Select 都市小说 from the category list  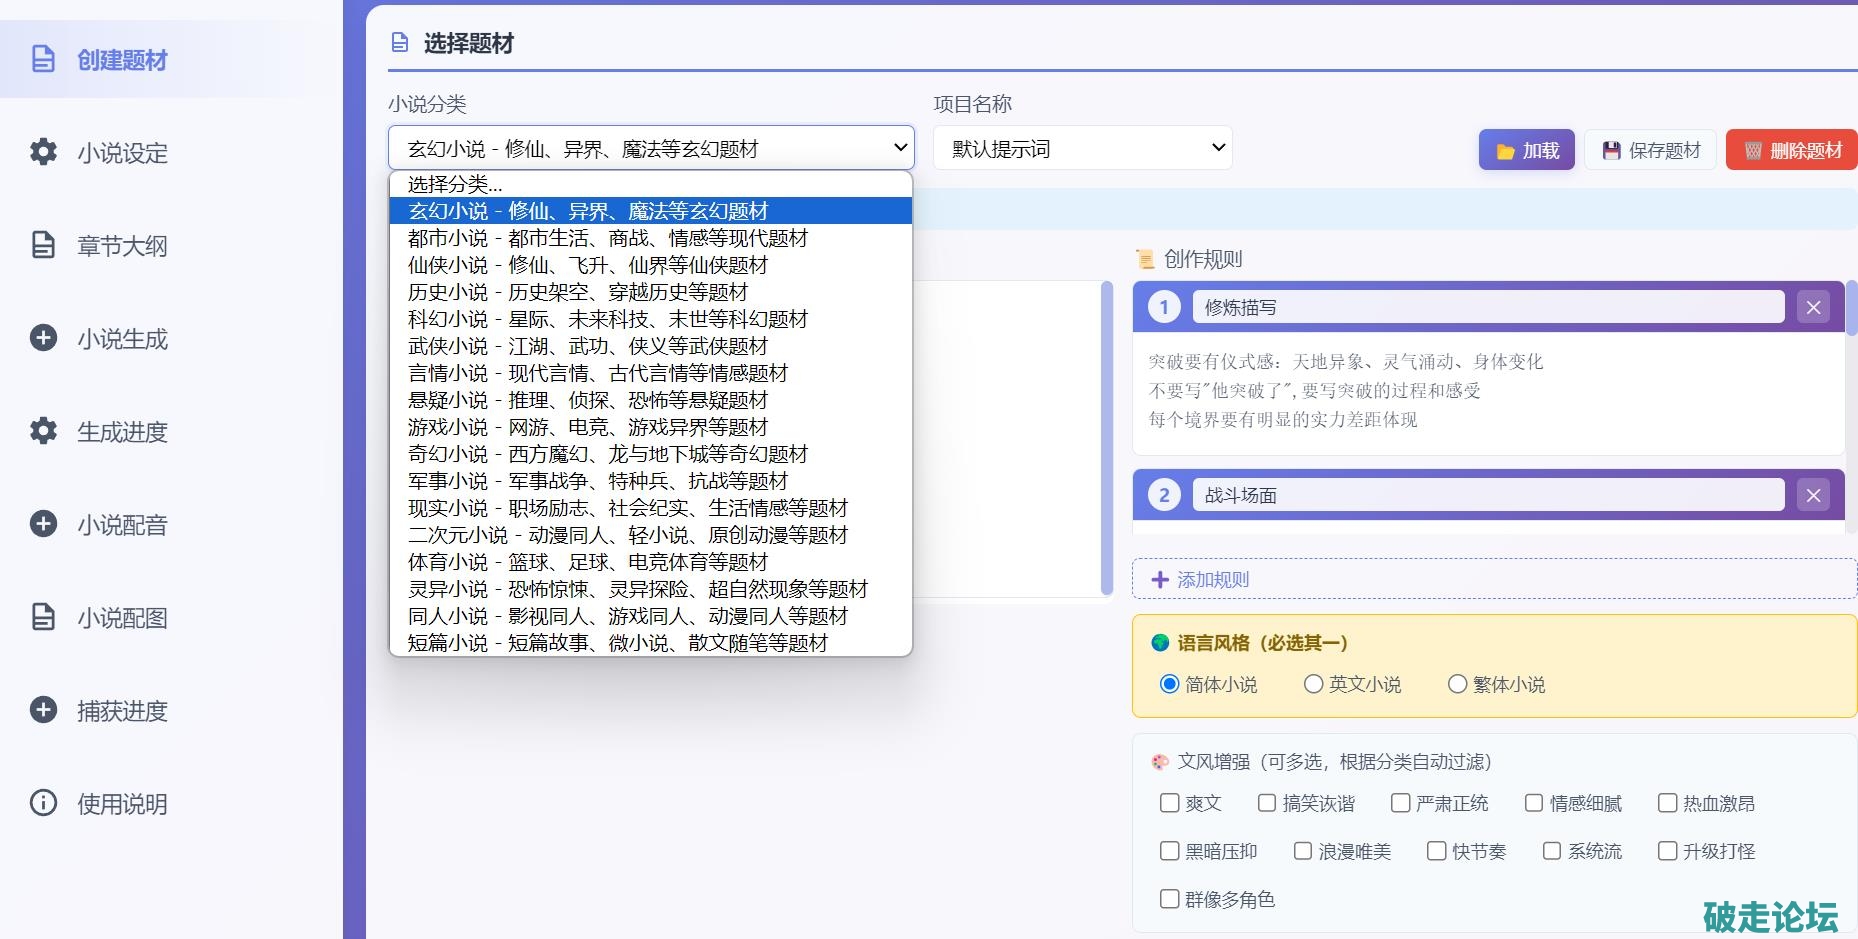[x=607, y=238]
